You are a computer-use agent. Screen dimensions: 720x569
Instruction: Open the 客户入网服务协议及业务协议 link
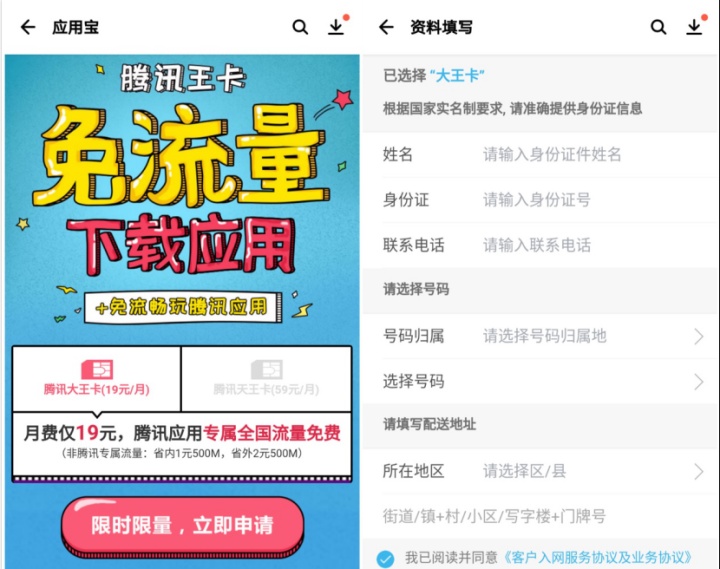597,558
